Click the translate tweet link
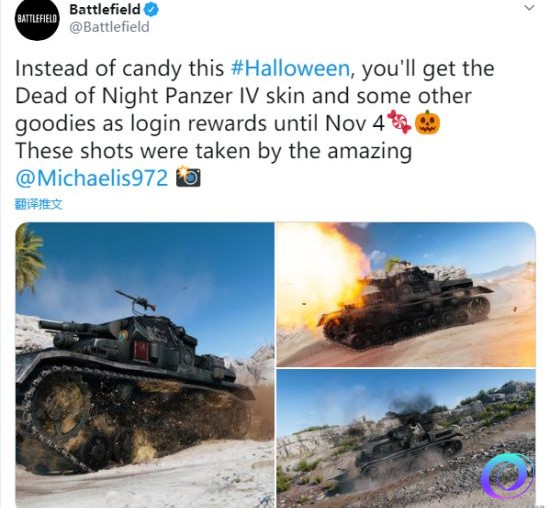 click(x=39, y=204)
